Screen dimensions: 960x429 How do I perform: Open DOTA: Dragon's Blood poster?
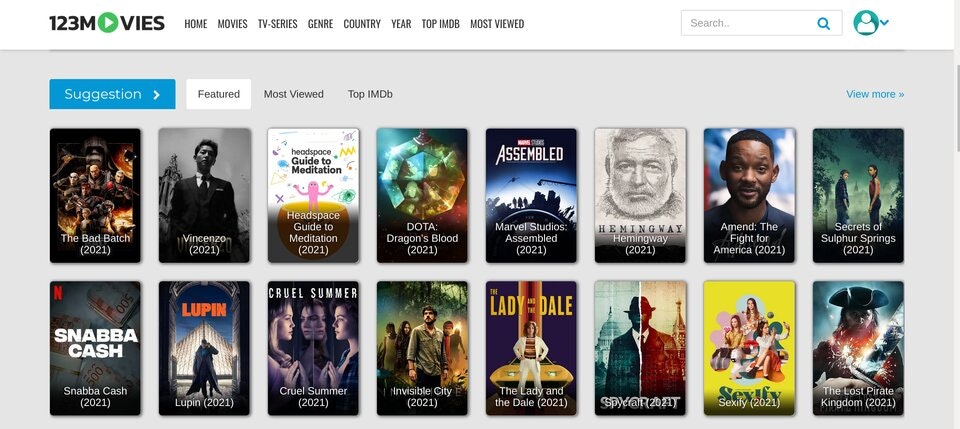pos(422,195)
